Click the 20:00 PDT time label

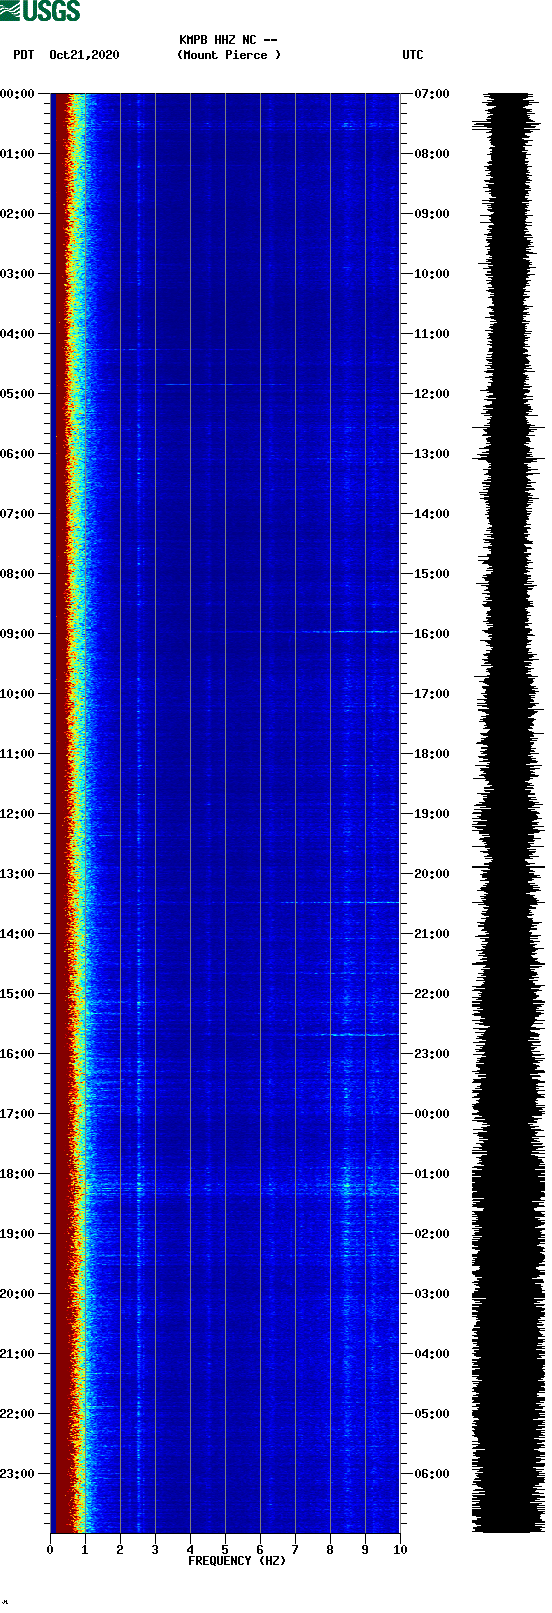pyautogui.click(x=18, y=1294)
